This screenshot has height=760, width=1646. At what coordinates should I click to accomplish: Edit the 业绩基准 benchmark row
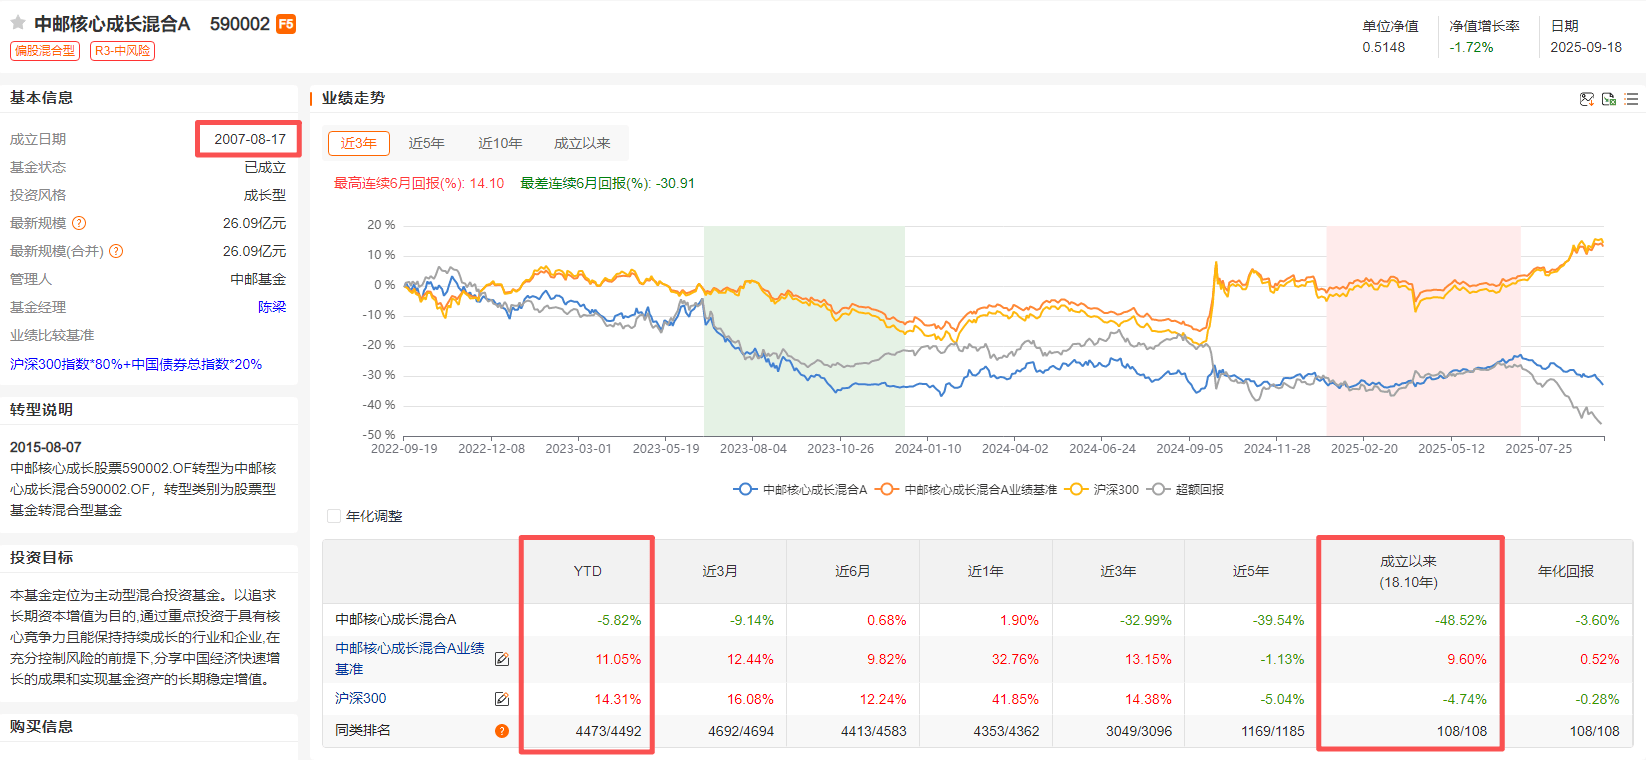tap(502, 659)
